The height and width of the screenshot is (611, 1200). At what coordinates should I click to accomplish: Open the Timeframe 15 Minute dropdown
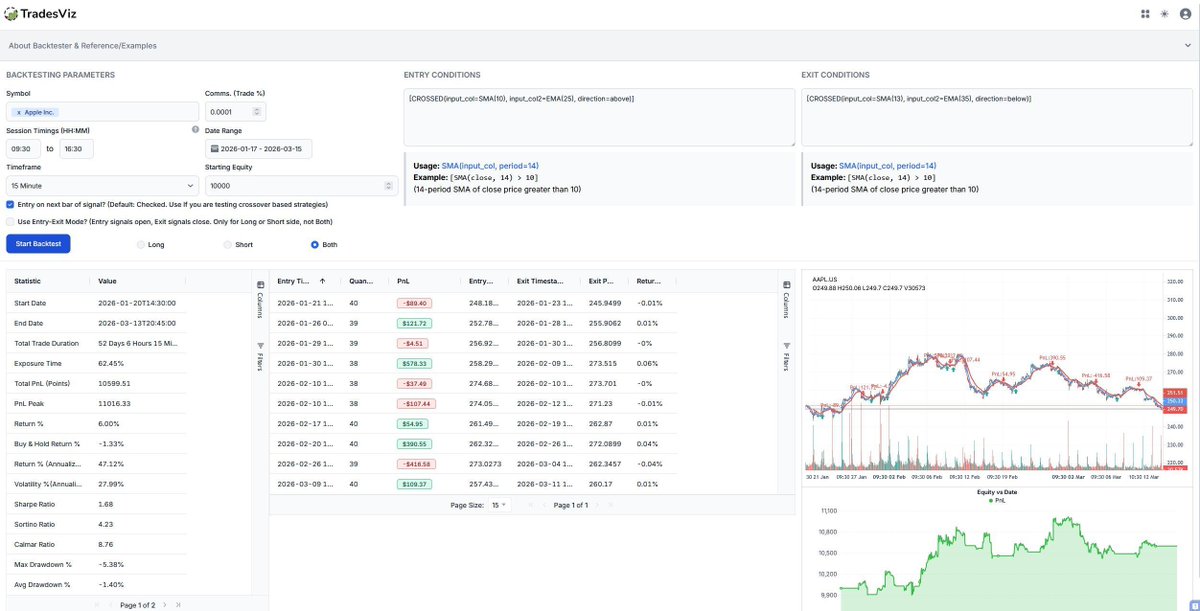102,185
